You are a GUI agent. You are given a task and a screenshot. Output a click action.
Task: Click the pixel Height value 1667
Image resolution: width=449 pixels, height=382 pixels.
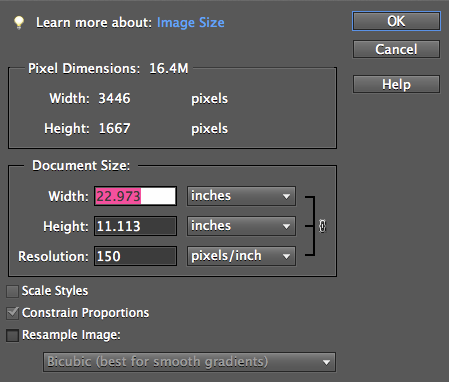[114, 128]
